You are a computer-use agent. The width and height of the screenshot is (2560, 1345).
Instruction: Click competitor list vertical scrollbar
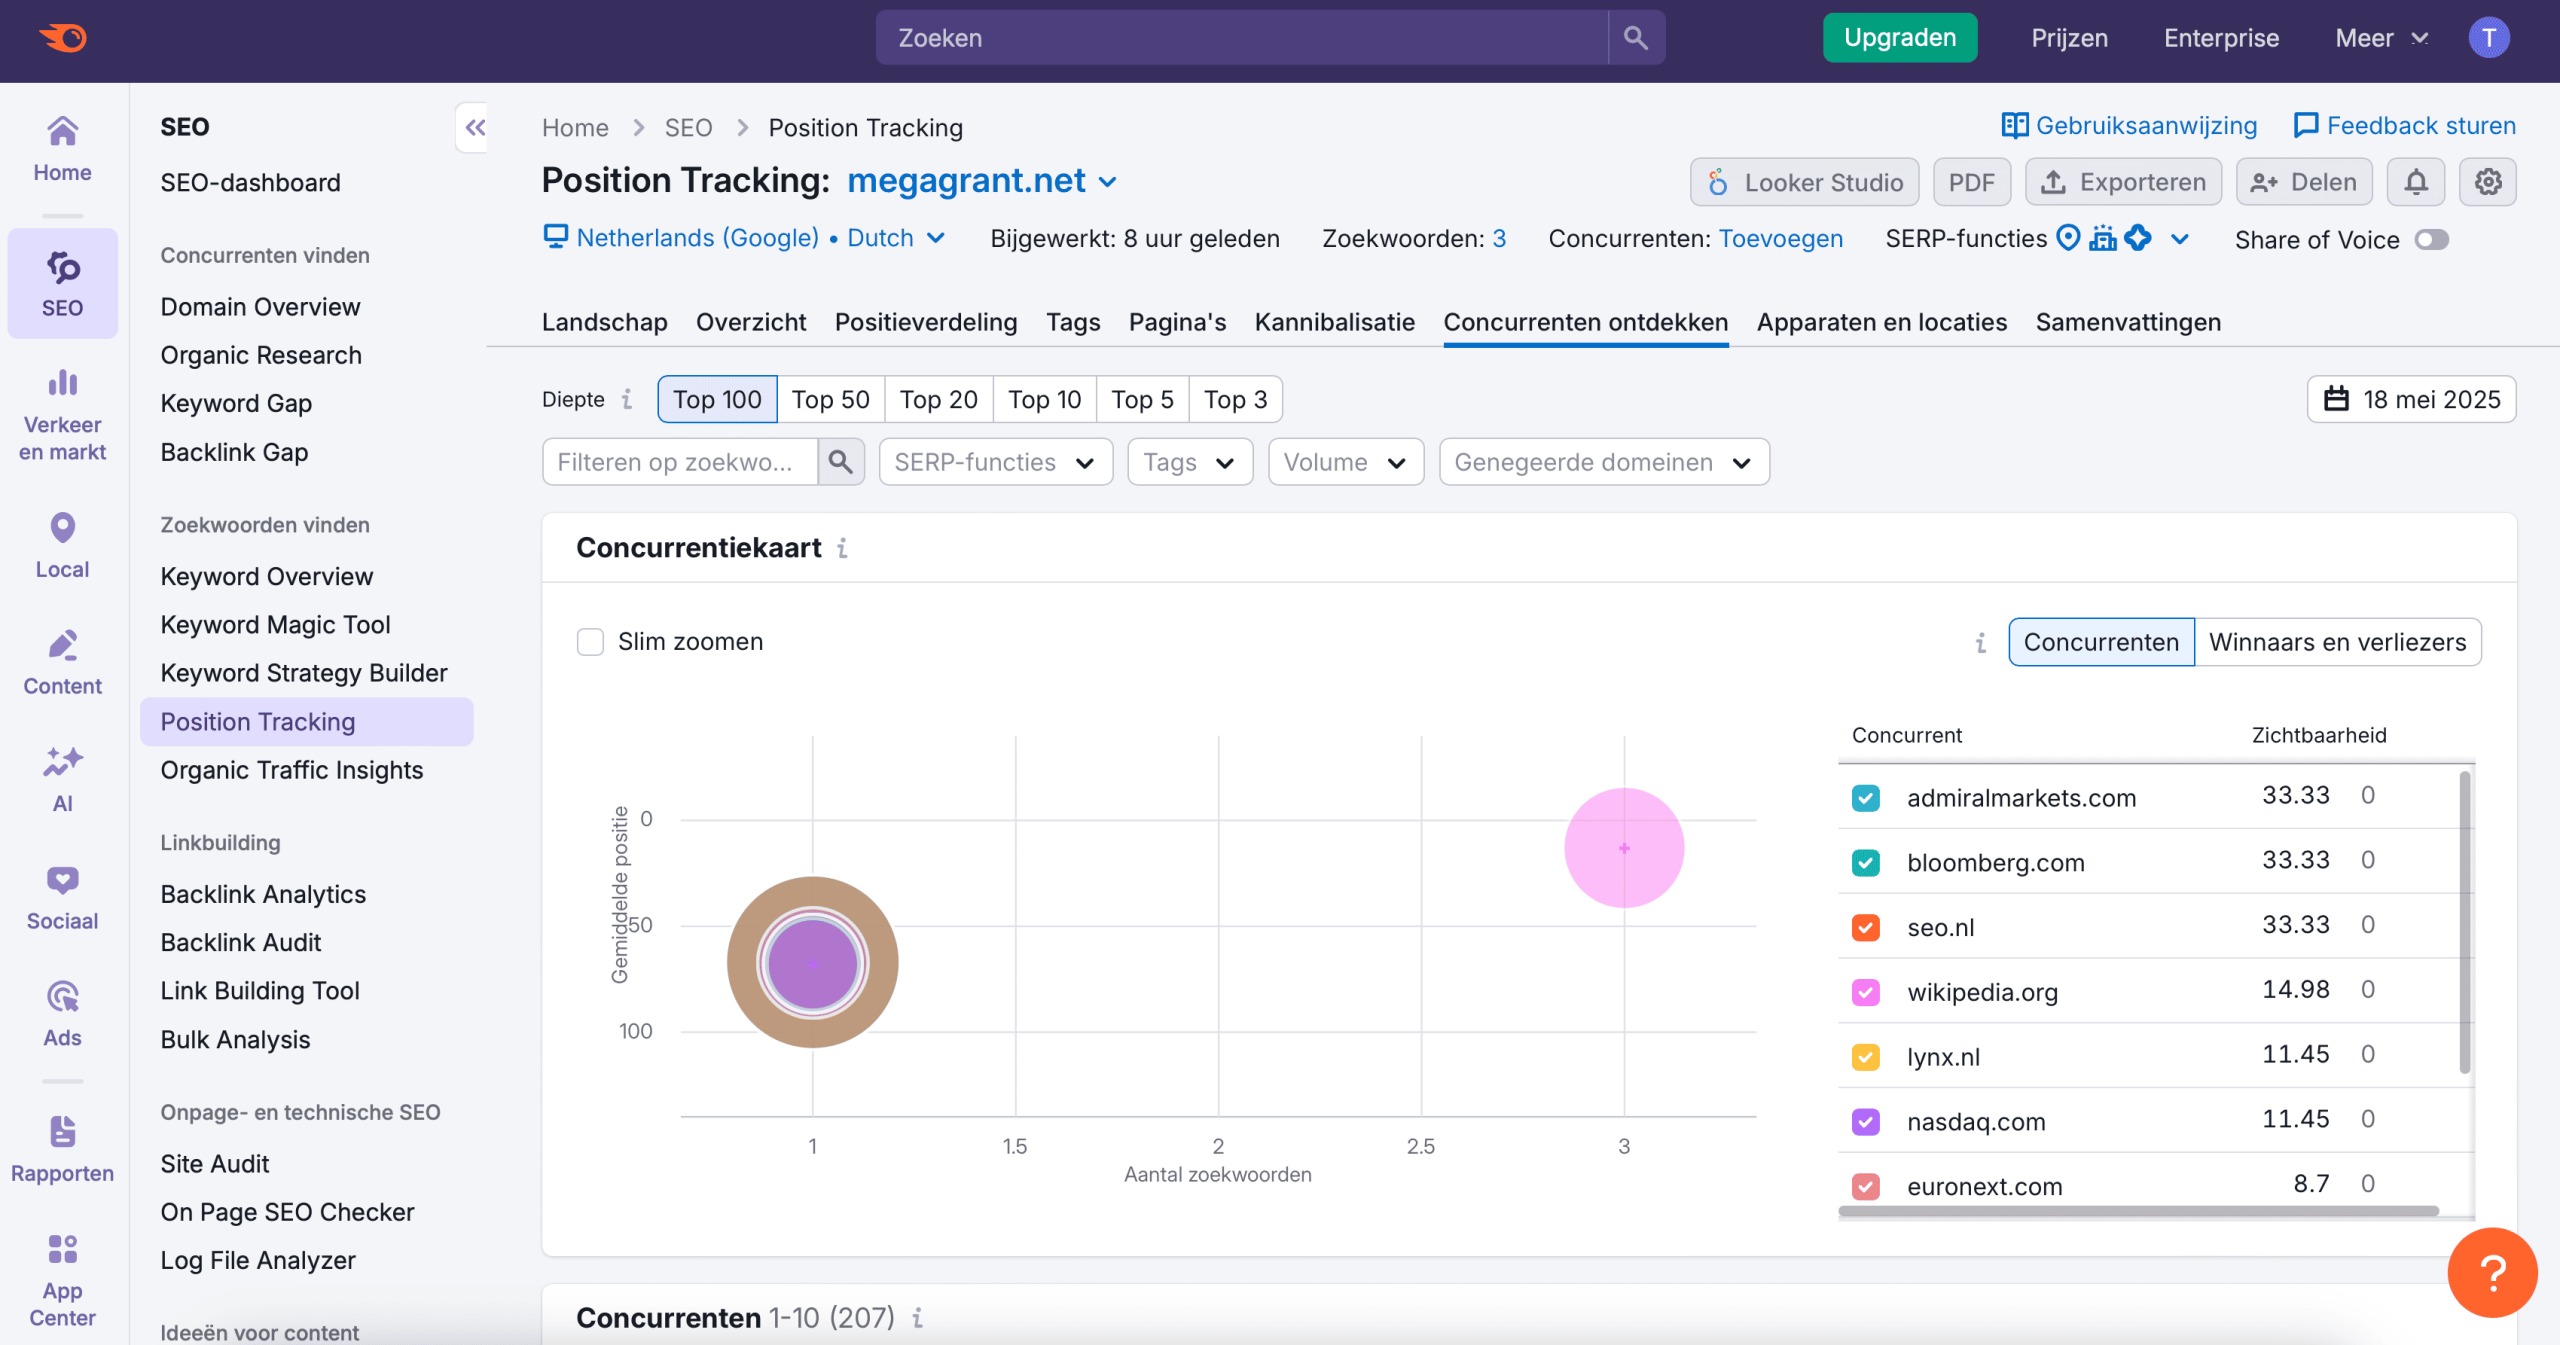[2465, 922]
